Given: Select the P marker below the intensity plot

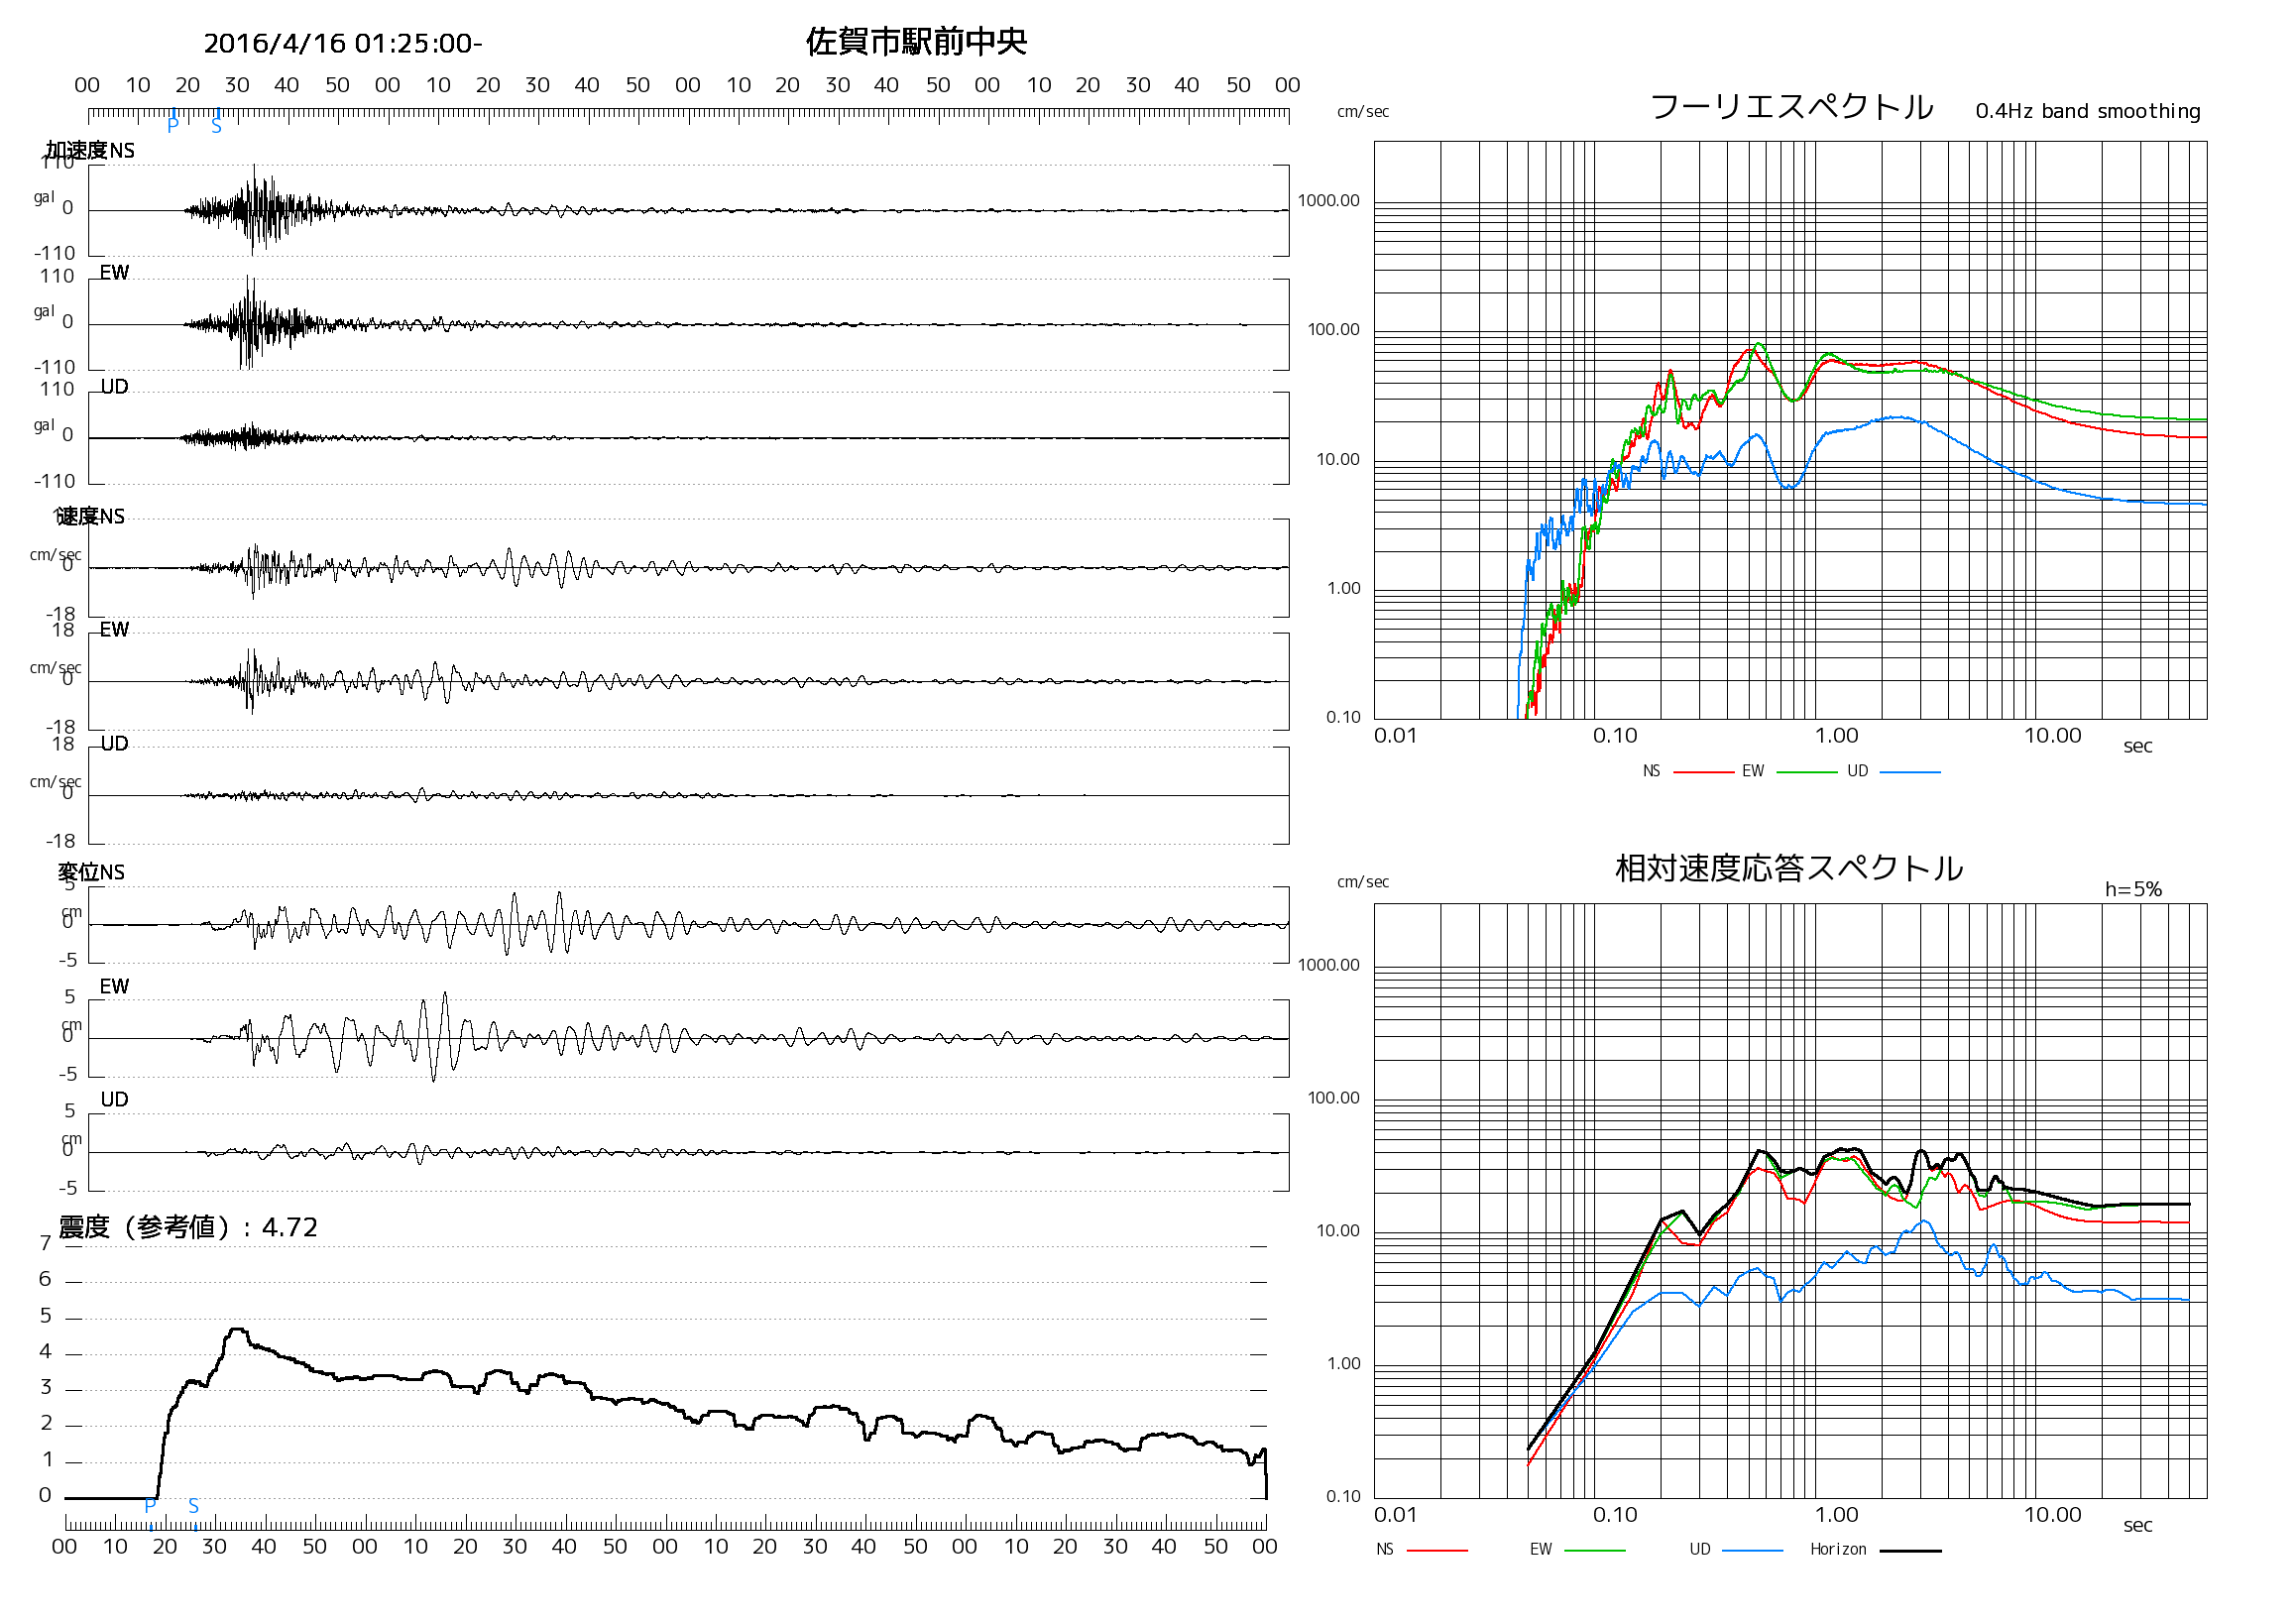Looking at the screenshot, I should [x=150, y=1506].
